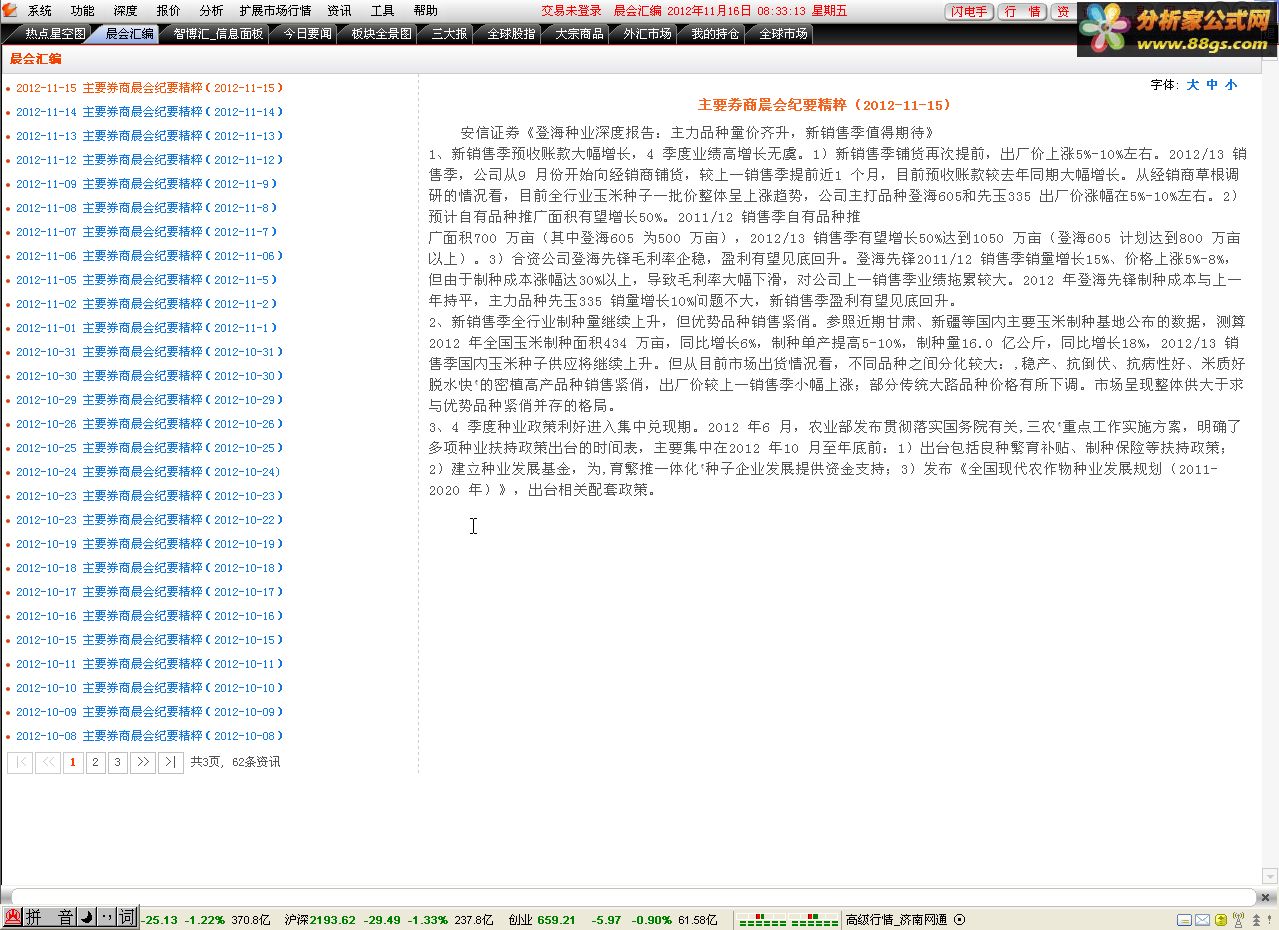Switch to the 全球市场 tab

[783, 34]
